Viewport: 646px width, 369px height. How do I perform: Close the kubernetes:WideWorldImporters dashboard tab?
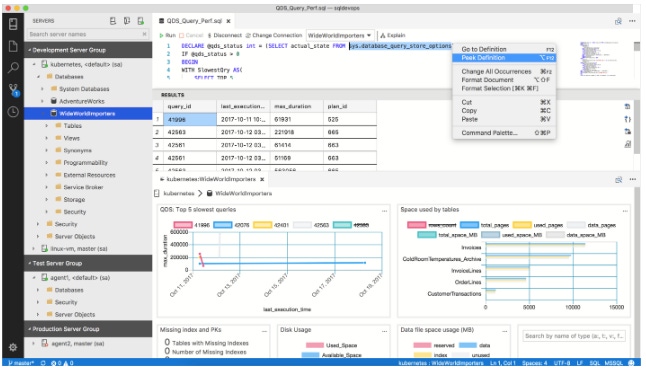[x=262, y=180]
